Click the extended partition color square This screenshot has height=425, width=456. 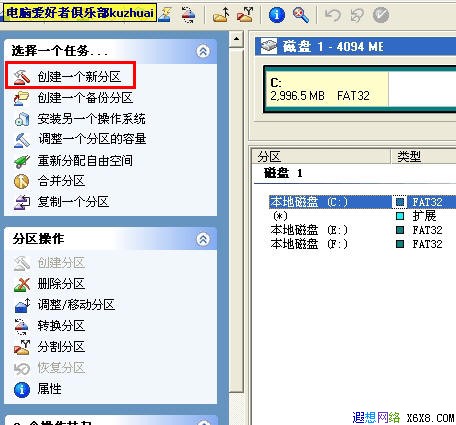[x=400, y=216]
